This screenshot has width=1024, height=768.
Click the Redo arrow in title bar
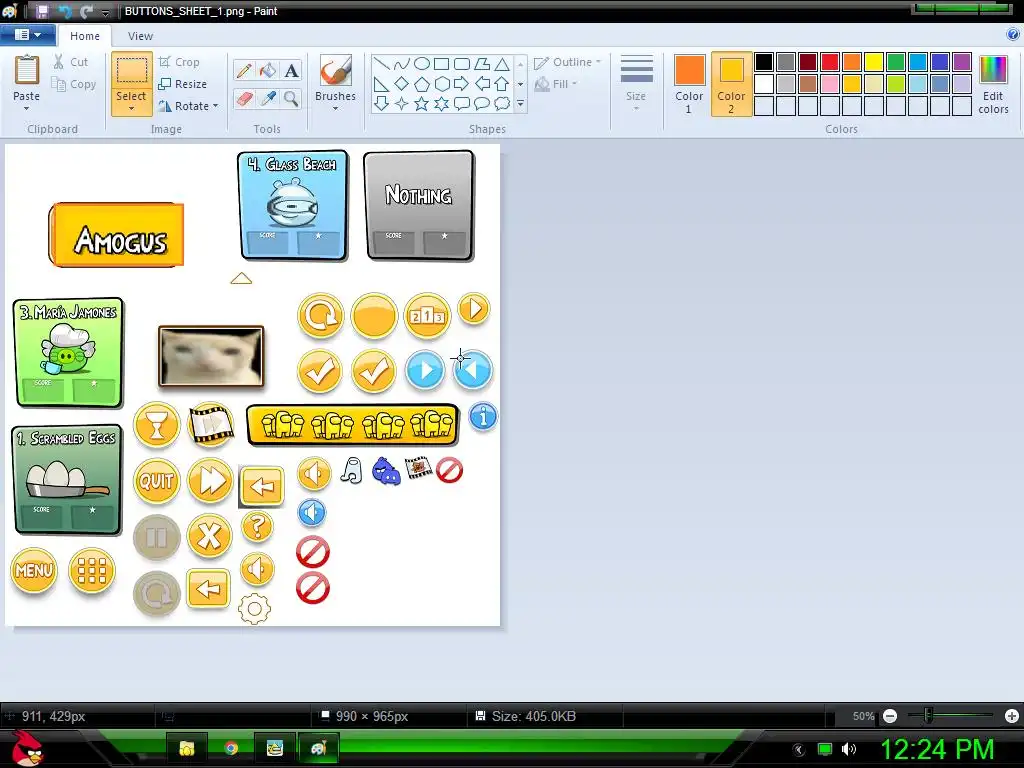[86, 11]
